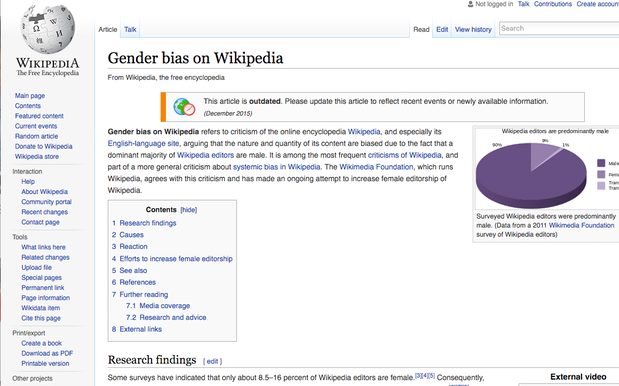The width and height of the screenshot is (619, 386).
Task: Select the Edit tab
Action: [x=442, y=29]
